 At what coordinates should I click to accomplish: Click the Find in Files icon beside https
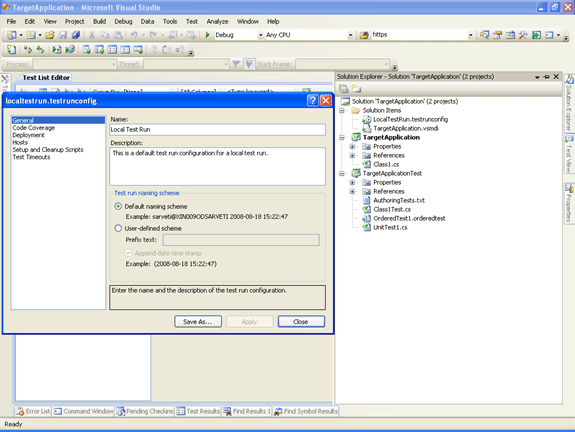(364, 35)
